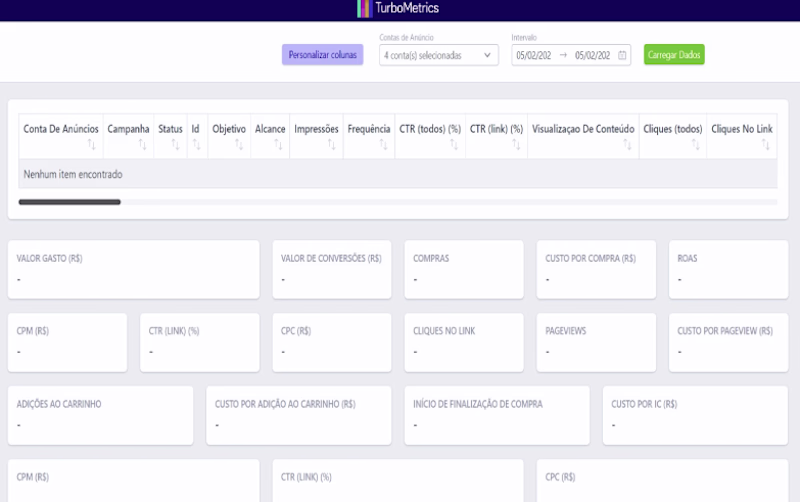The height and width of the screenshot is (502, 800).
Task: Click INÍCIO DE FINALIZAÇÃO DE COMPRA label
Action: (478, 404)
